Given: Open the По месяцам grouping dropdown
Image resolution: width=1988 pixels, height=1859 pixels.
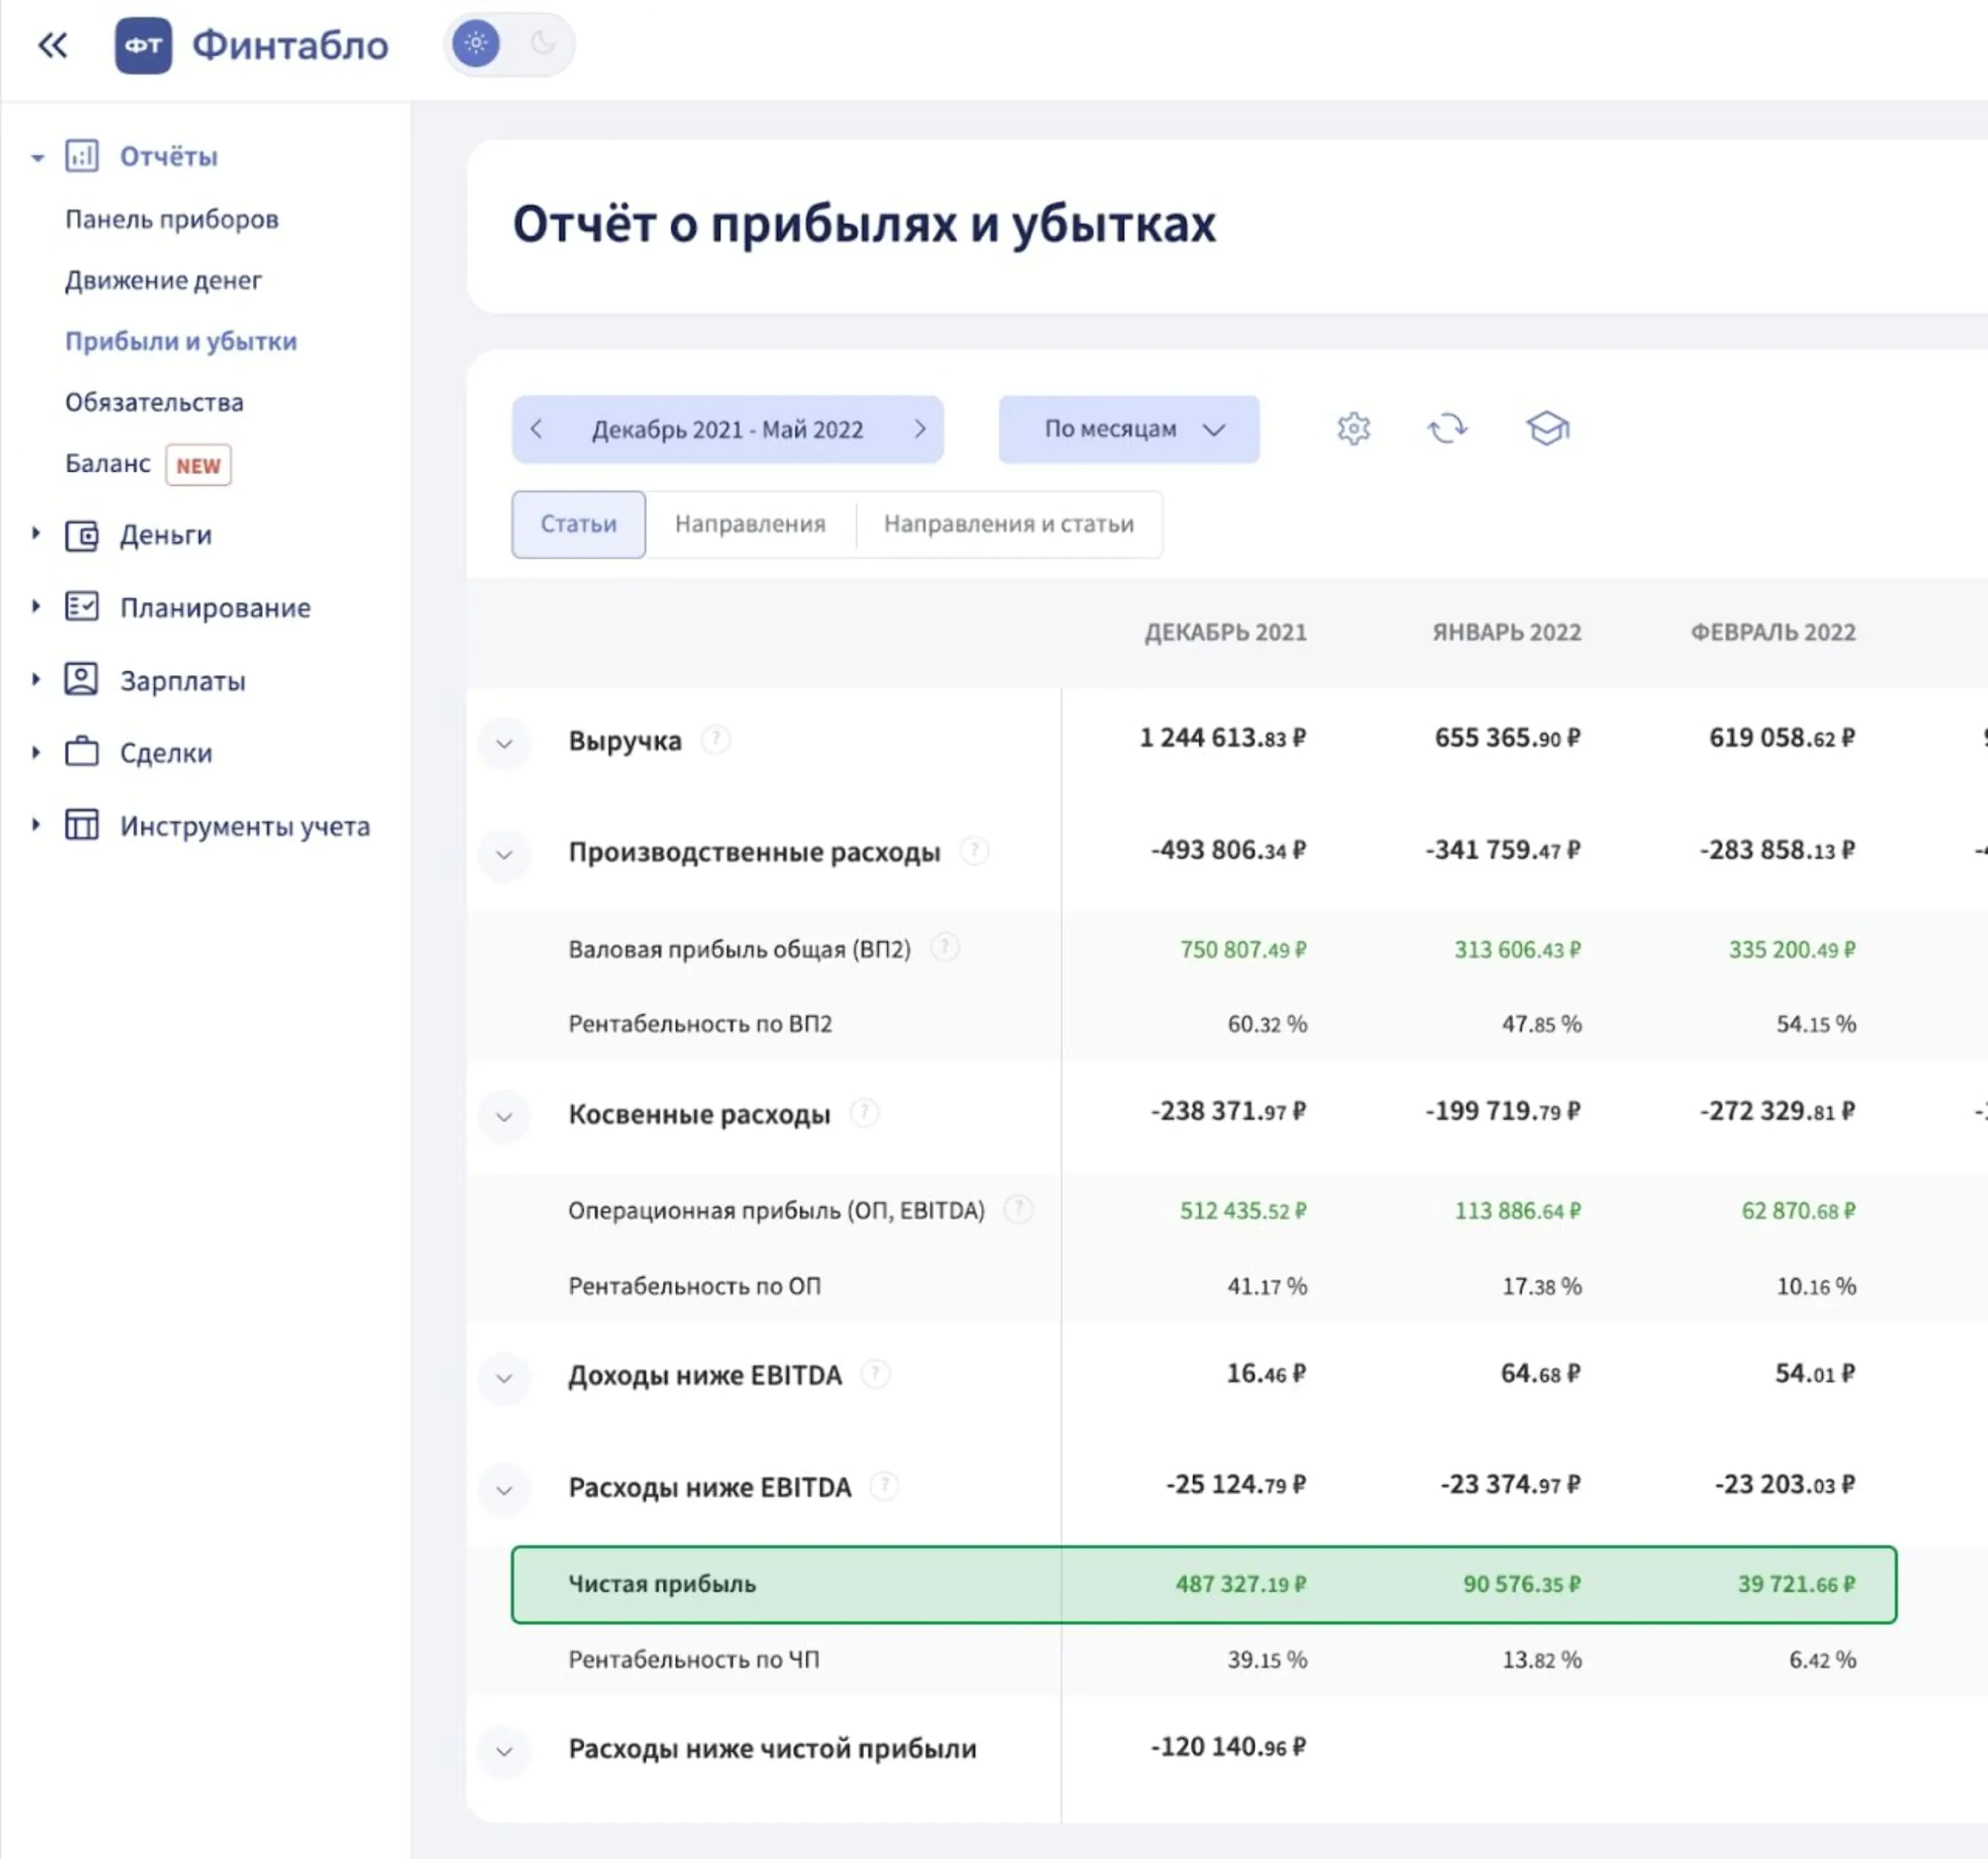Looking at the screenshot, I should [1129, 429].
